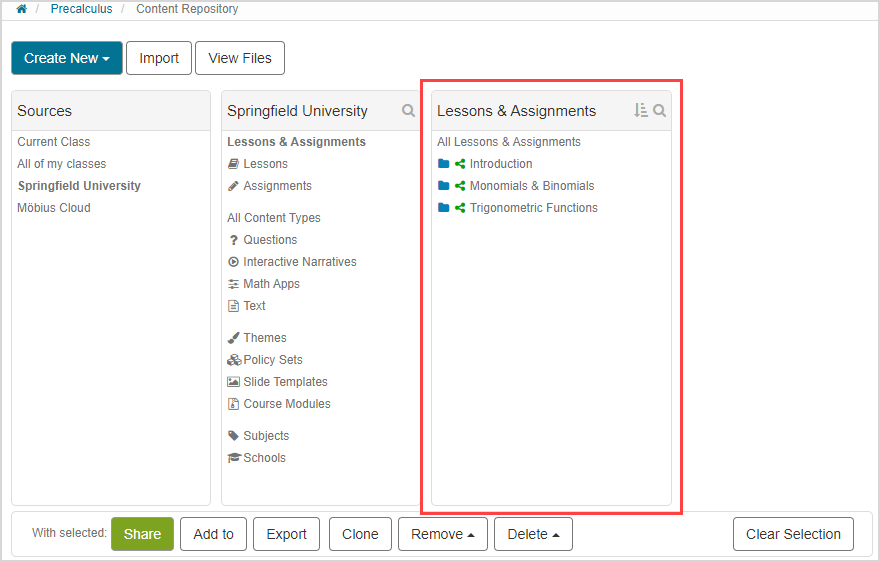Expand the Delete dropdown menu
Viewport: 880px width, 562px height.
coord(533,534)
